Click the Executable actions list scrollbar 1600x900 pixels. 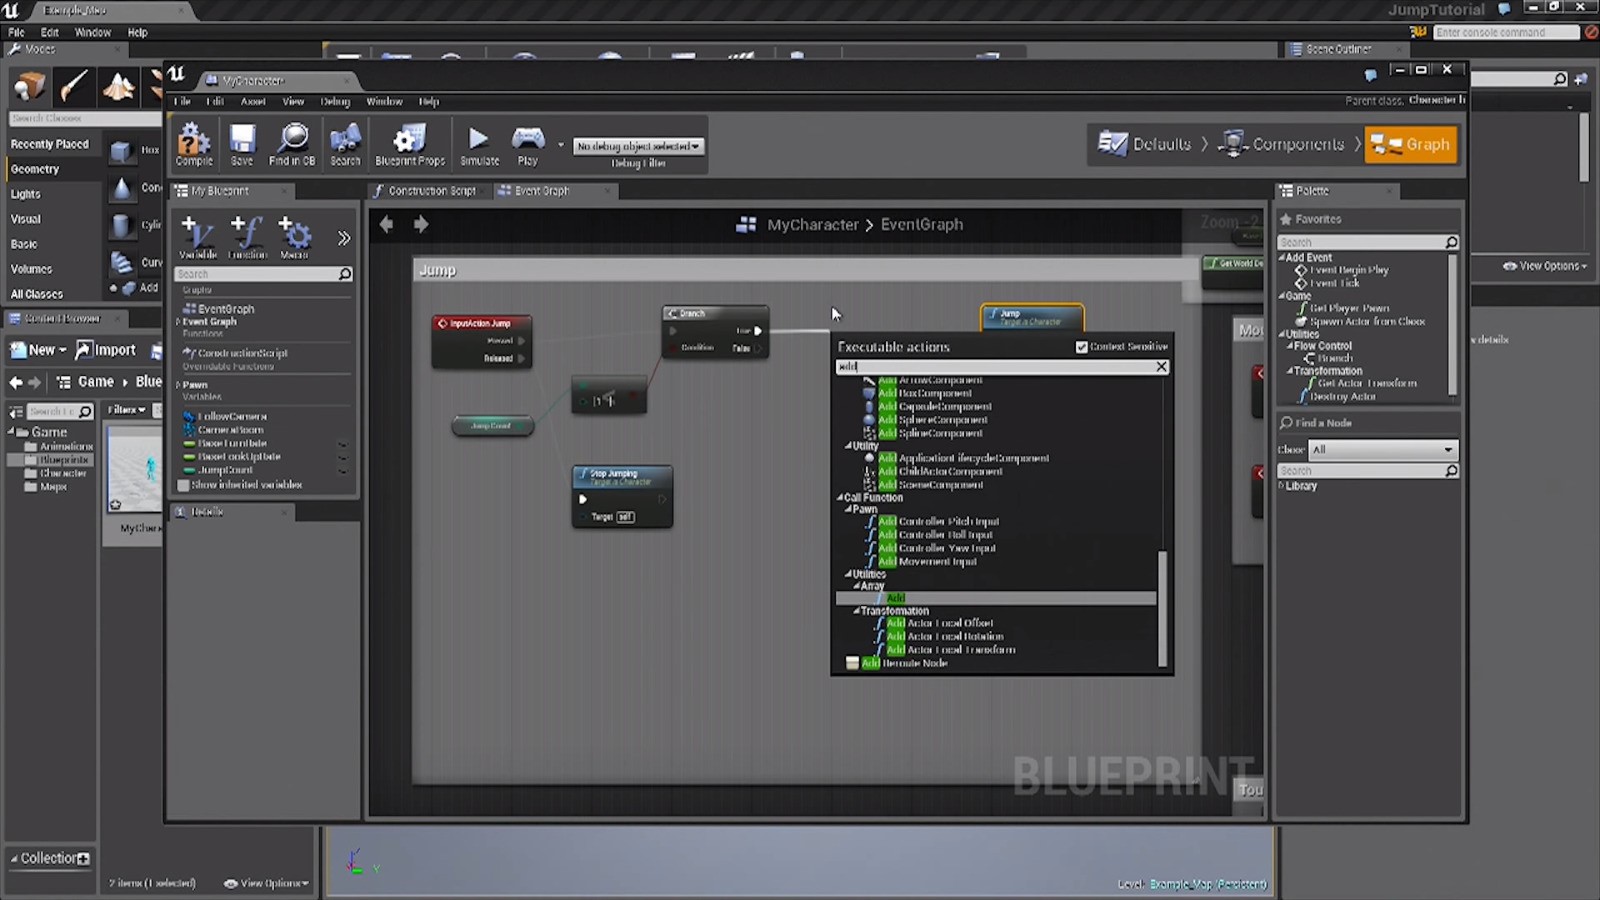click(x=1162, y=607)
